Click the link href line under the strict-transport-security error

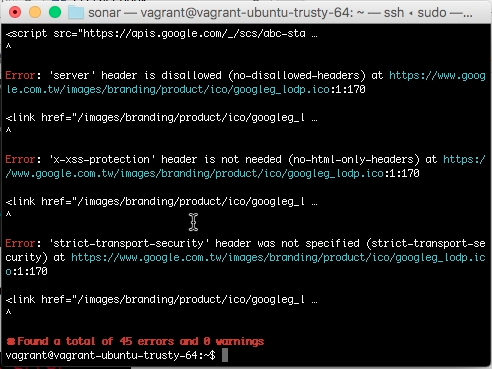tap(162, 300)
